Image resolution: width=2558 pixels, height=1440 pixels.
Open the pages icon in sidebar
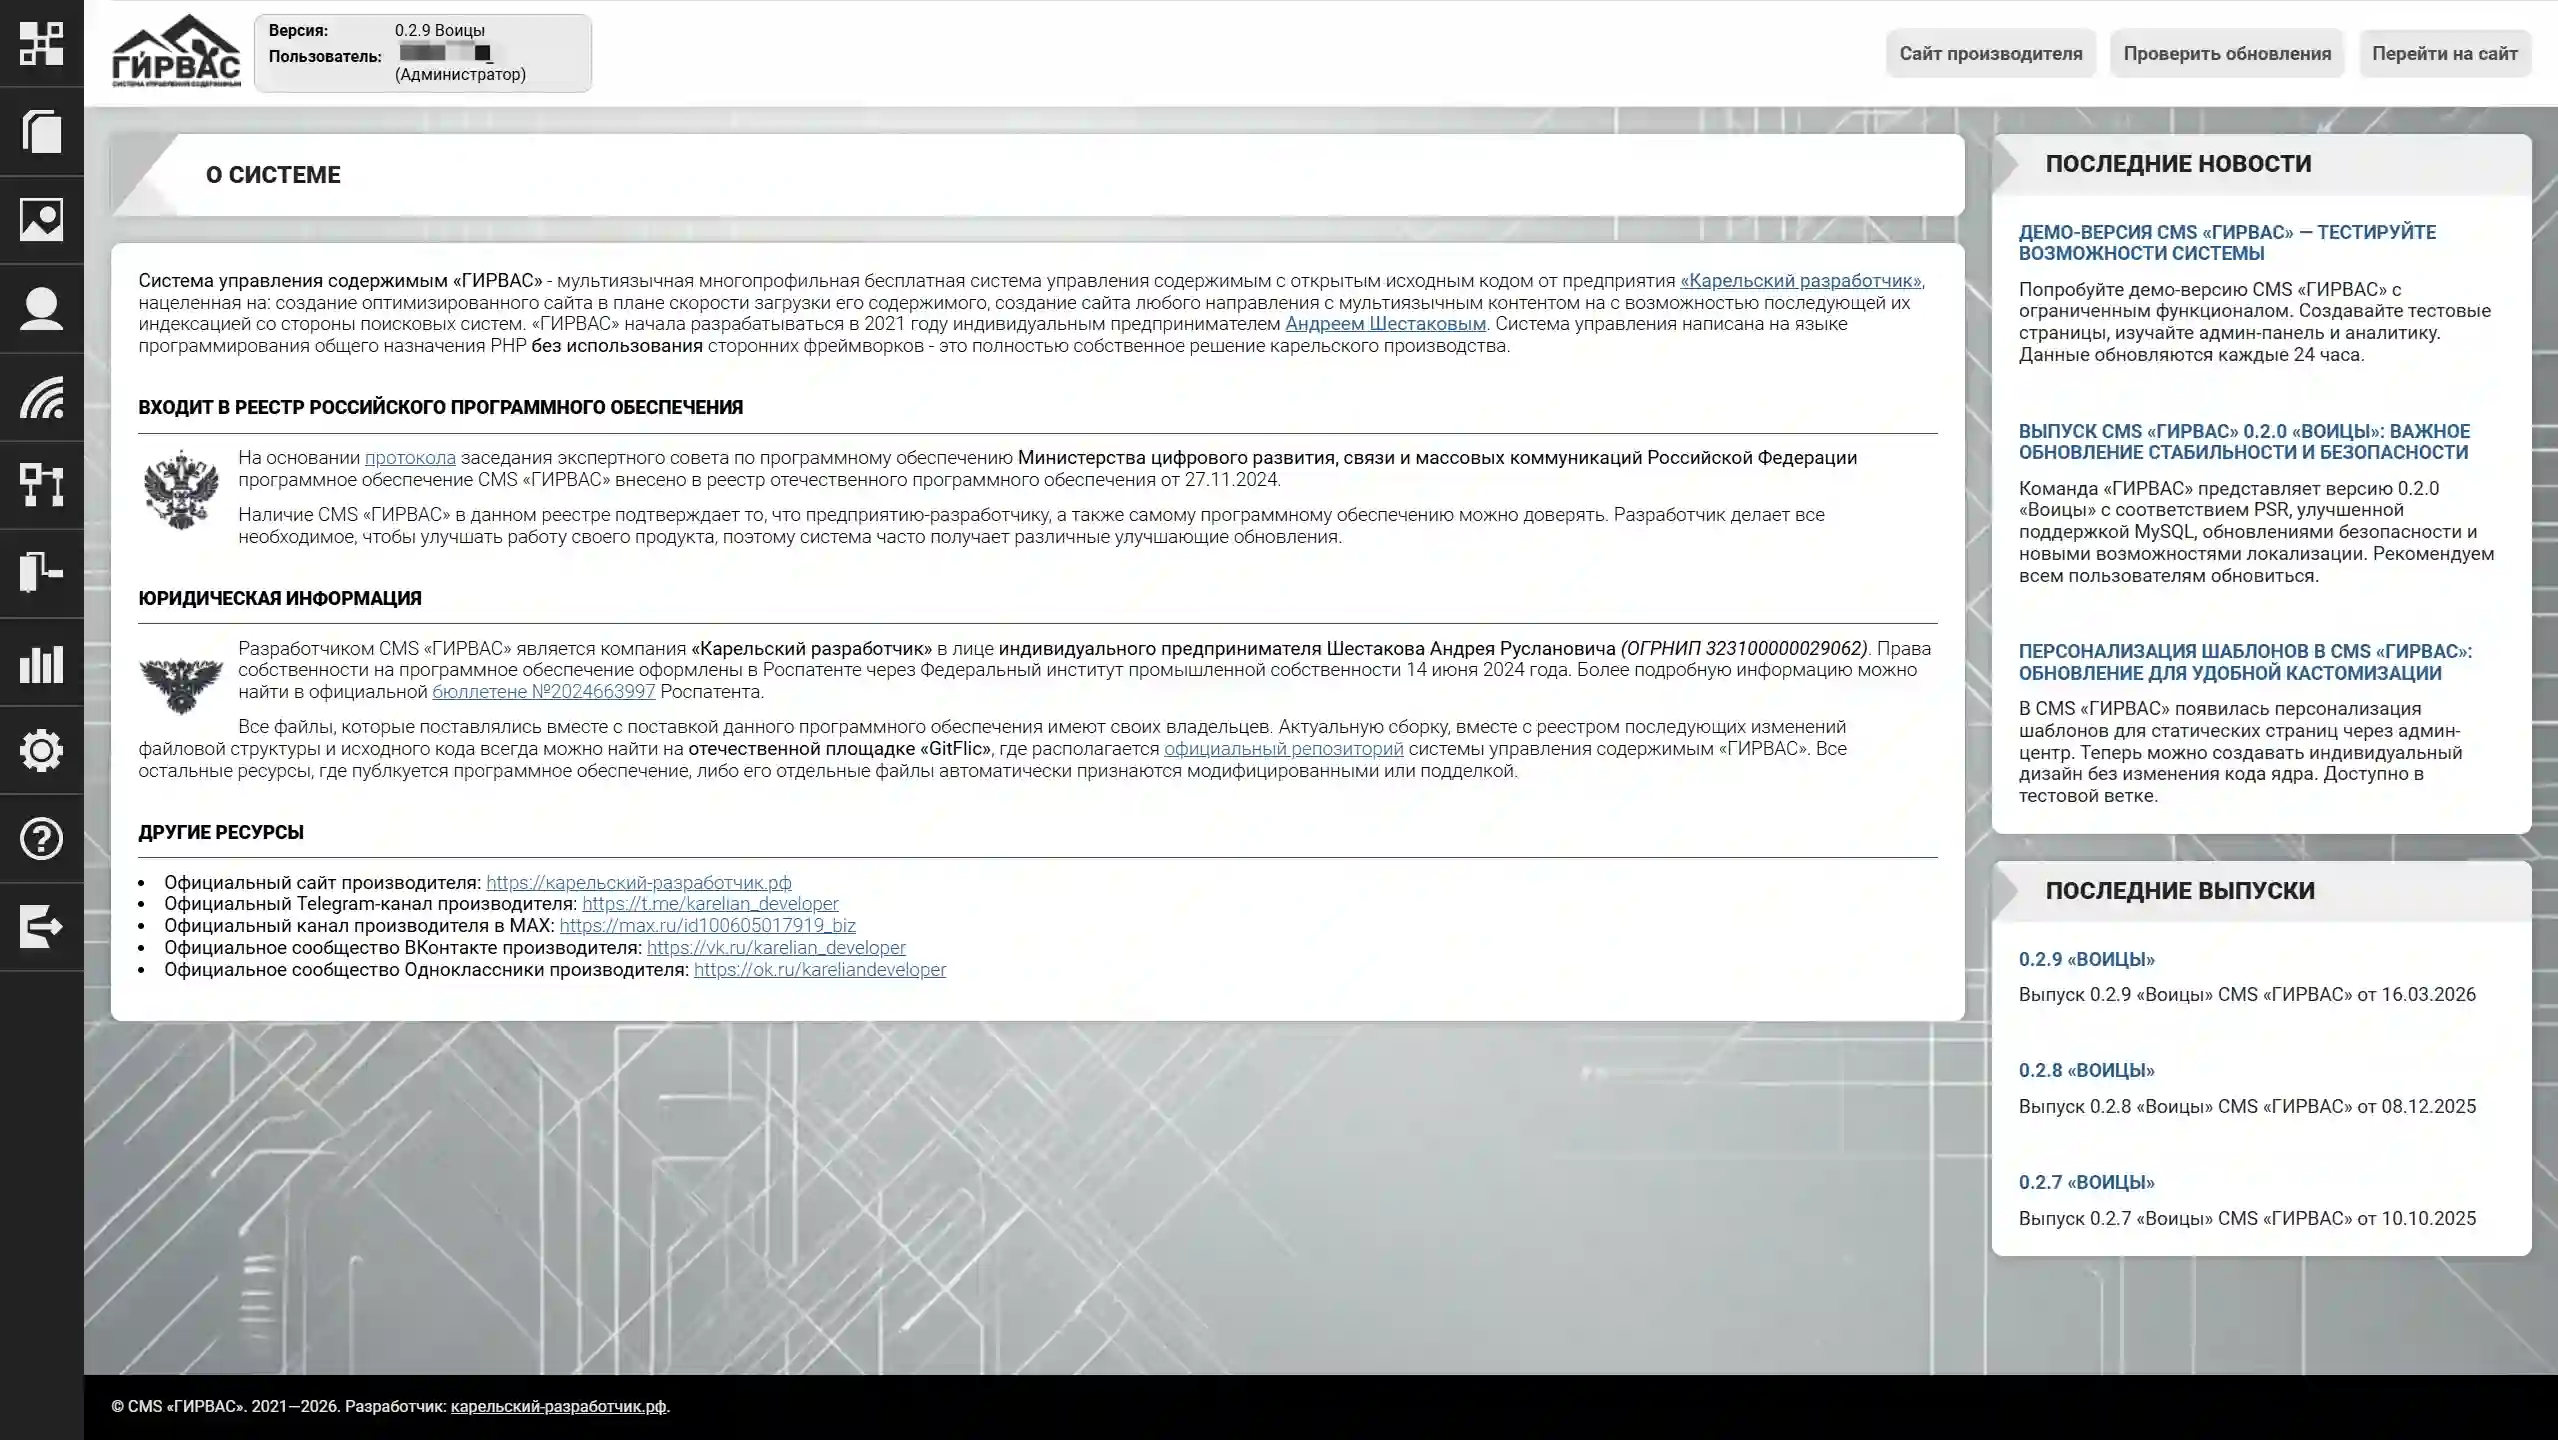(x=41, y=132)
